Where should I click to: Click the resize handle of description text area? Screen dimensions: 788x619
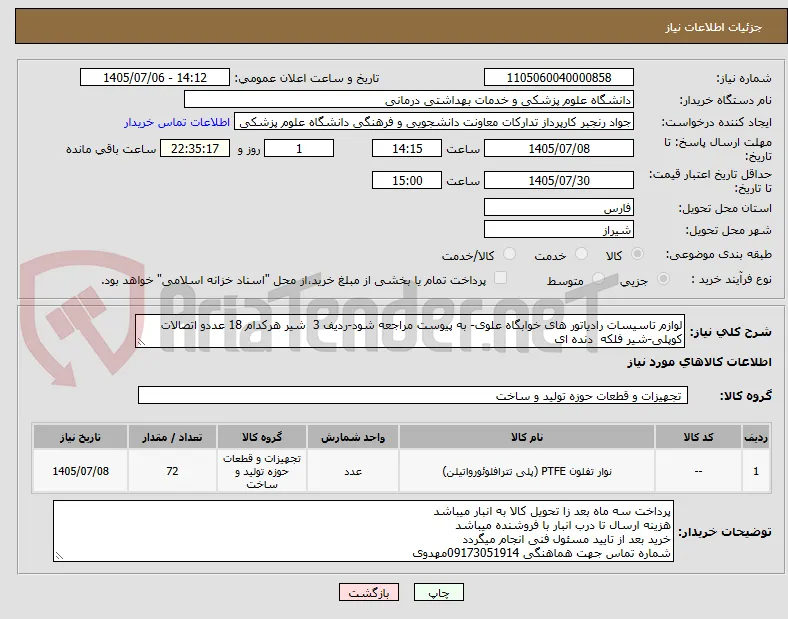(x=141, y=342)
